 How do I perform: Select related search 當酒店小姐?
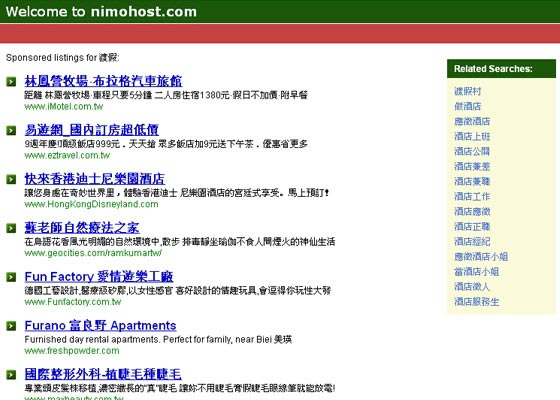click(476, 271)
